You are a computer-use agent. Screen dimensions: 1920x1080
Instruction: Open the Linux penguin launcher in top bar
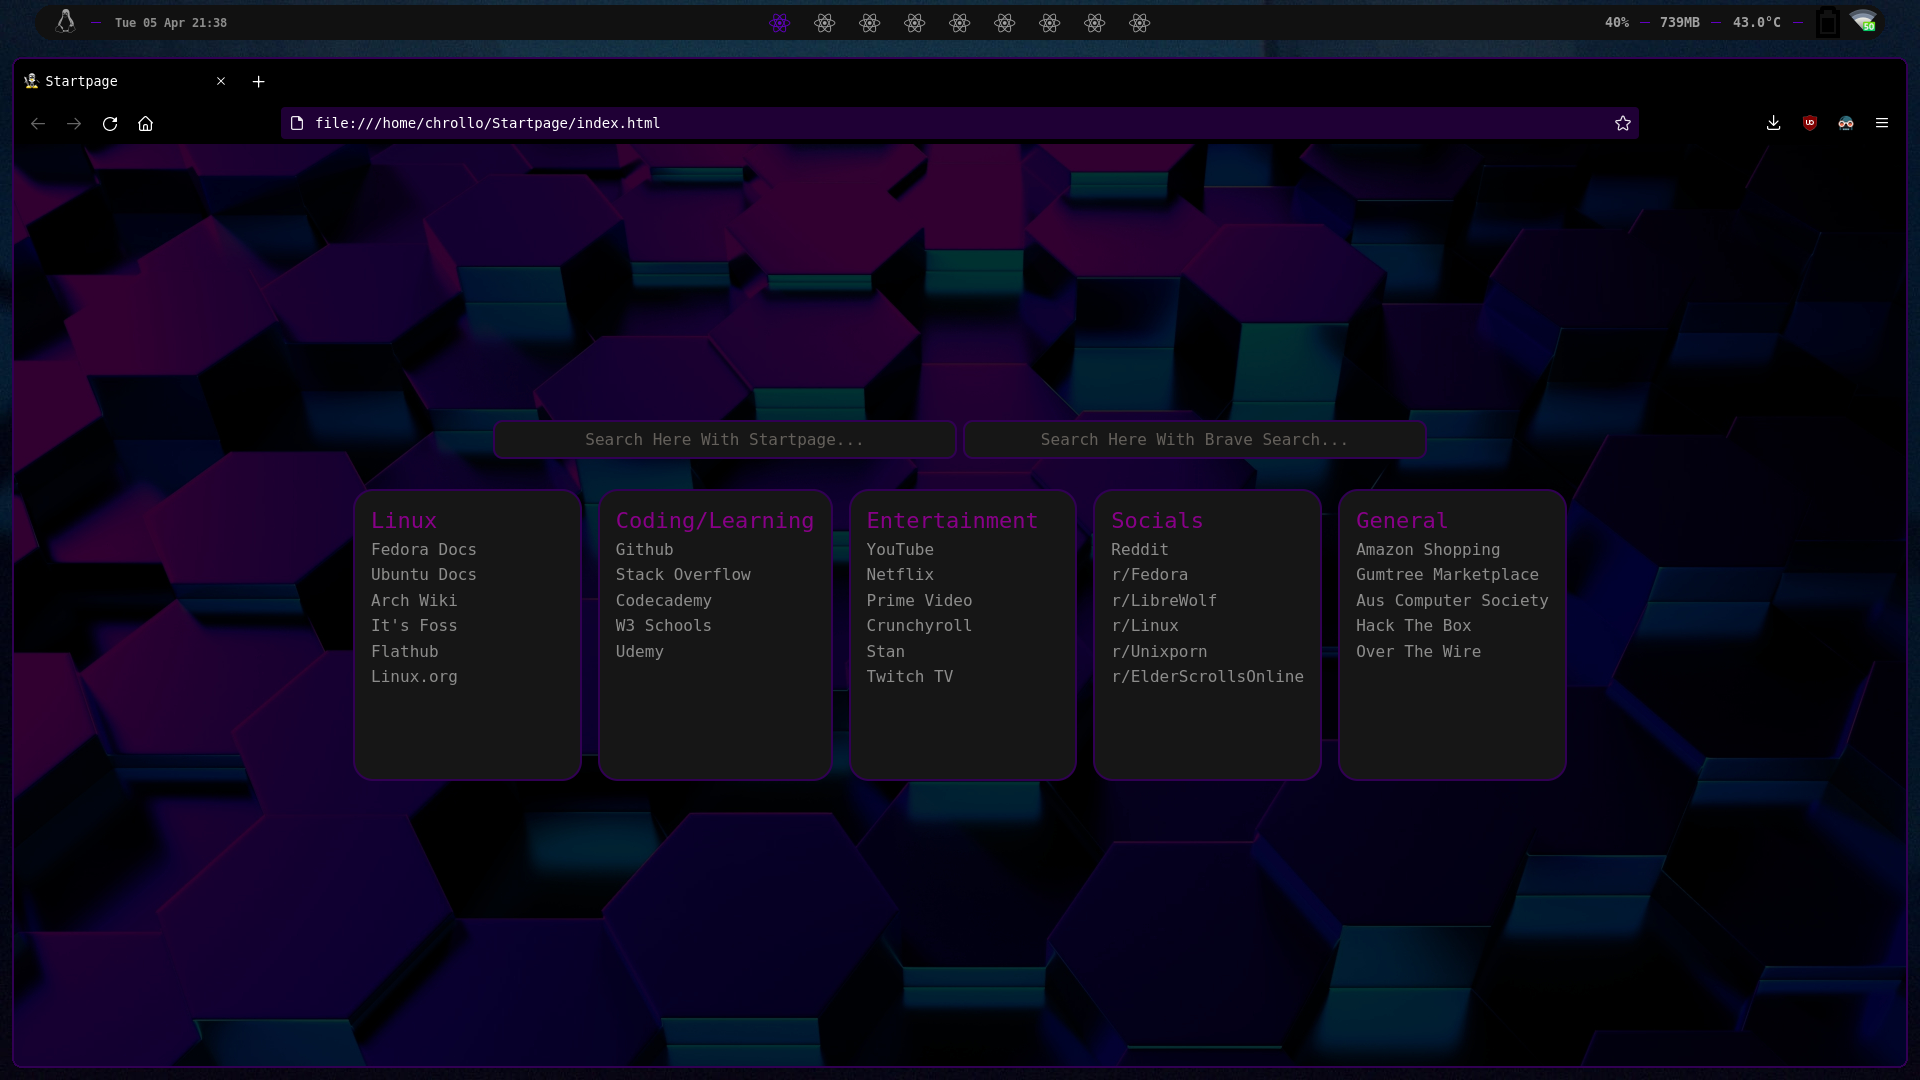[65, 22]
